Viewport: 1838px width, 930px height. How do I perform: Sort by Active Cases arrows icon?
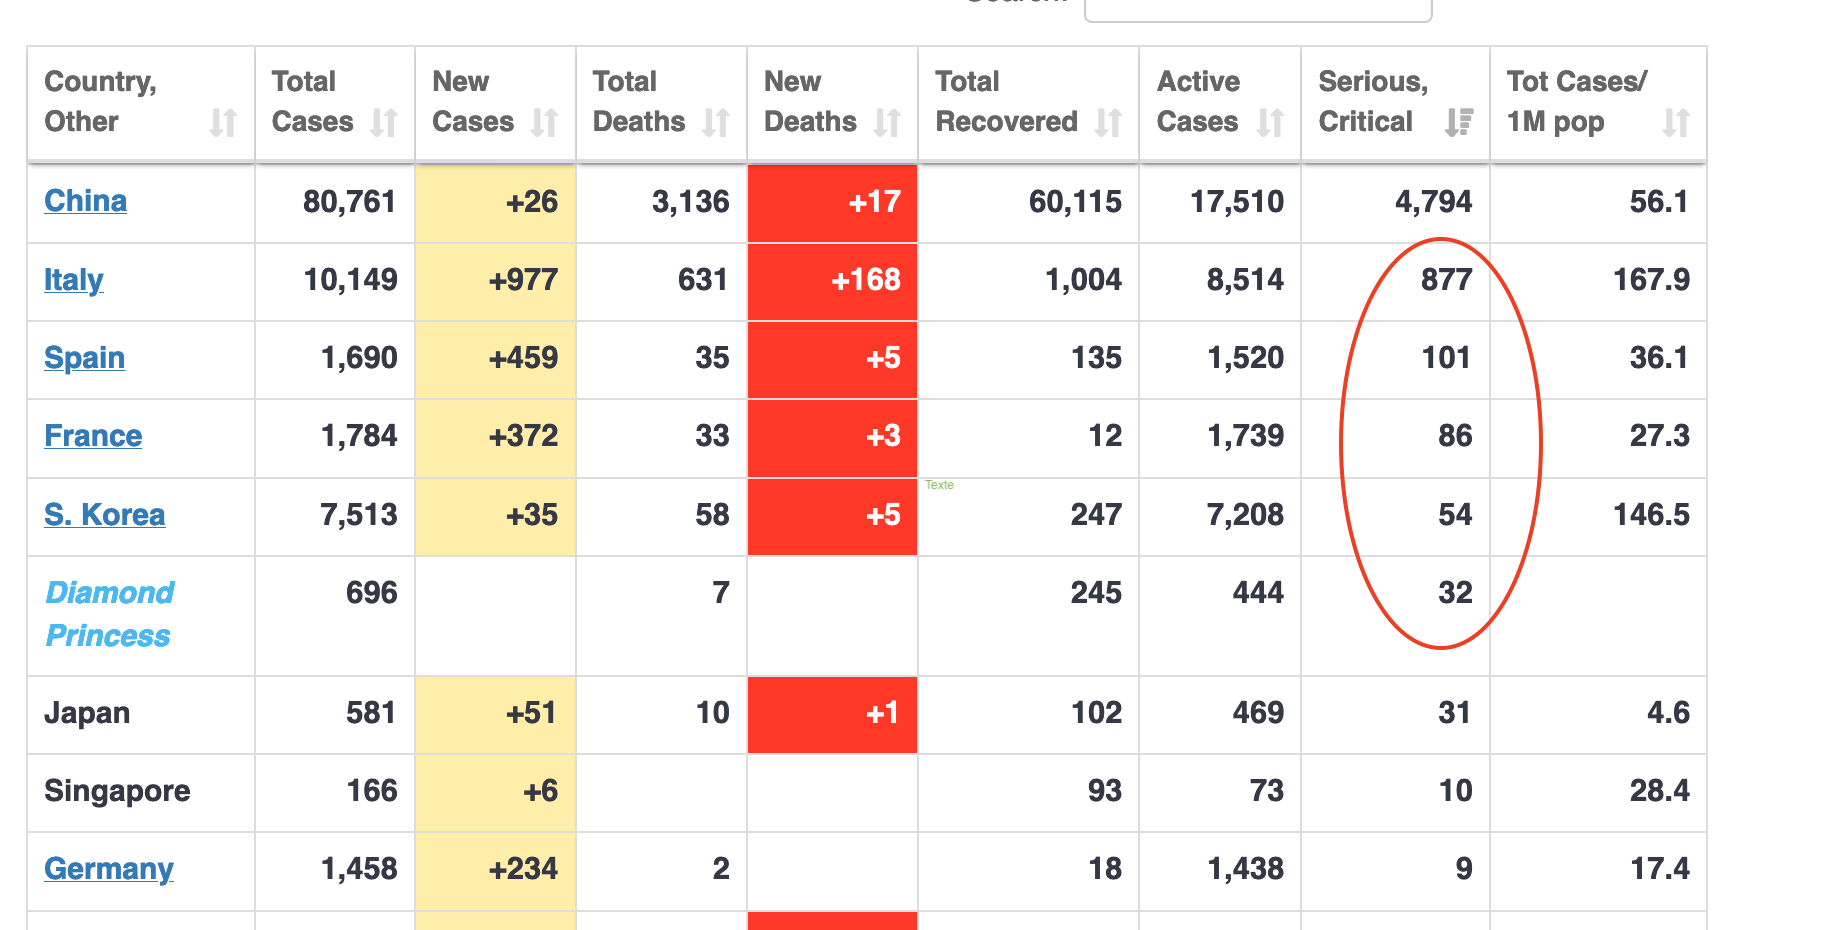point(1270,123)
